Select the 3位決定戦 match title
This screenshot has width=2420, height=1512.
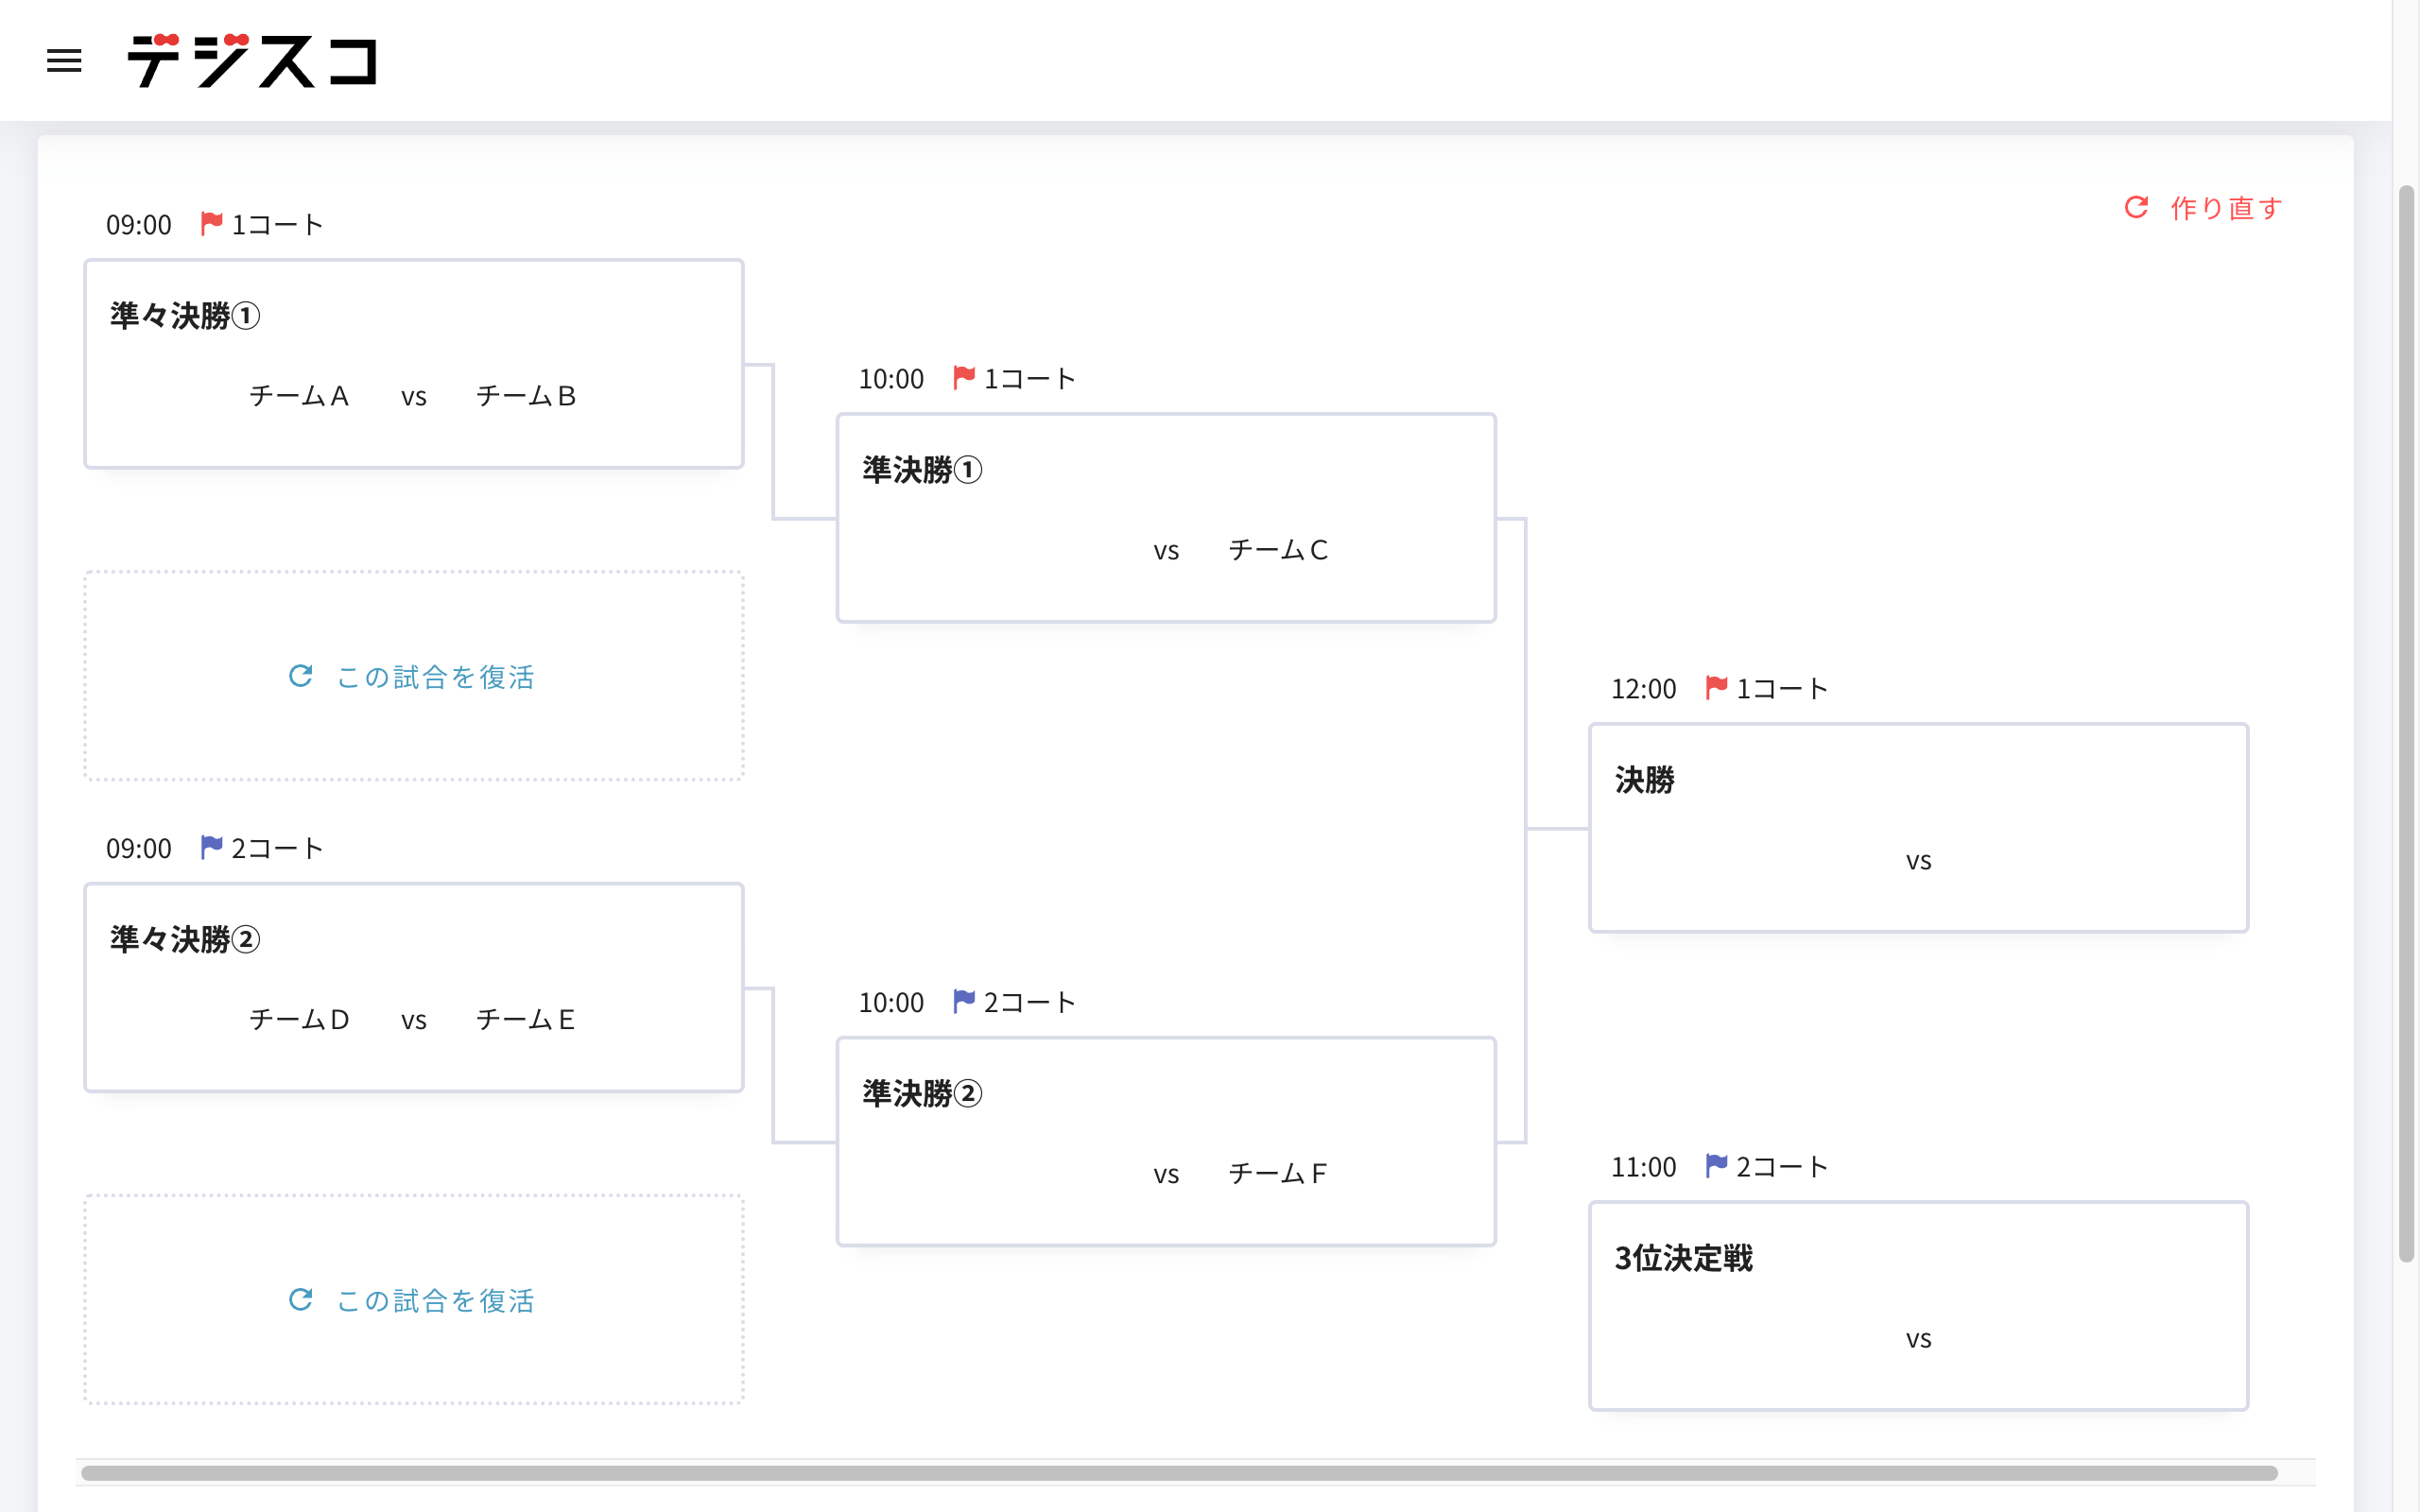click(1684, 1258)
